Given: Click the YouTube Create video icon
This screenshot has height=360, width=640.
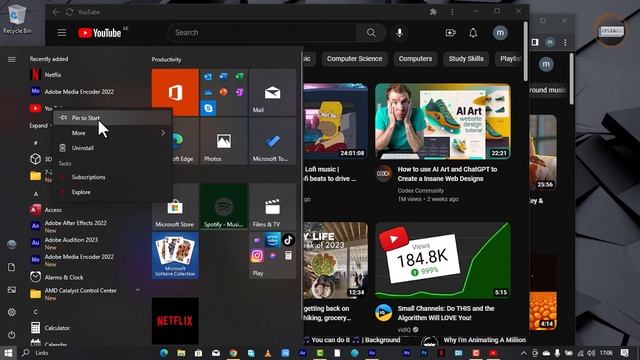Looking at the screenshot, I should [450, 33].
